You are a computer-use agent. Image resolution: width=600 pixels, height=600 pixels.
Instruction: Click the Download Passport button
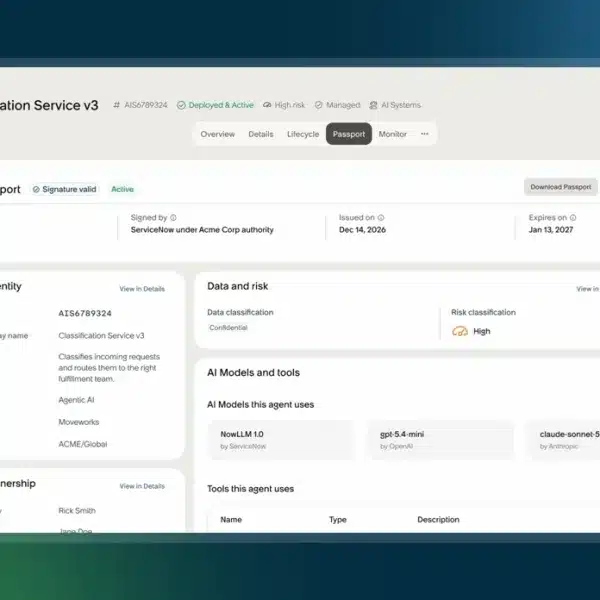[x=561, y=187]
